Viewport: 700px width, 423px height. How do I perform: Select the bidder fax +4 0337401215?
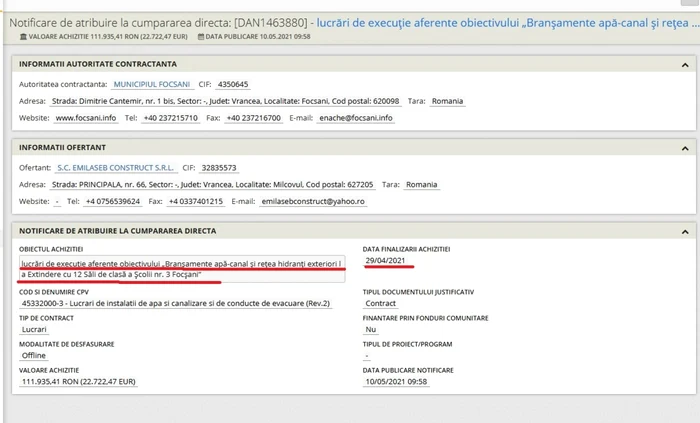coord(196,201)
